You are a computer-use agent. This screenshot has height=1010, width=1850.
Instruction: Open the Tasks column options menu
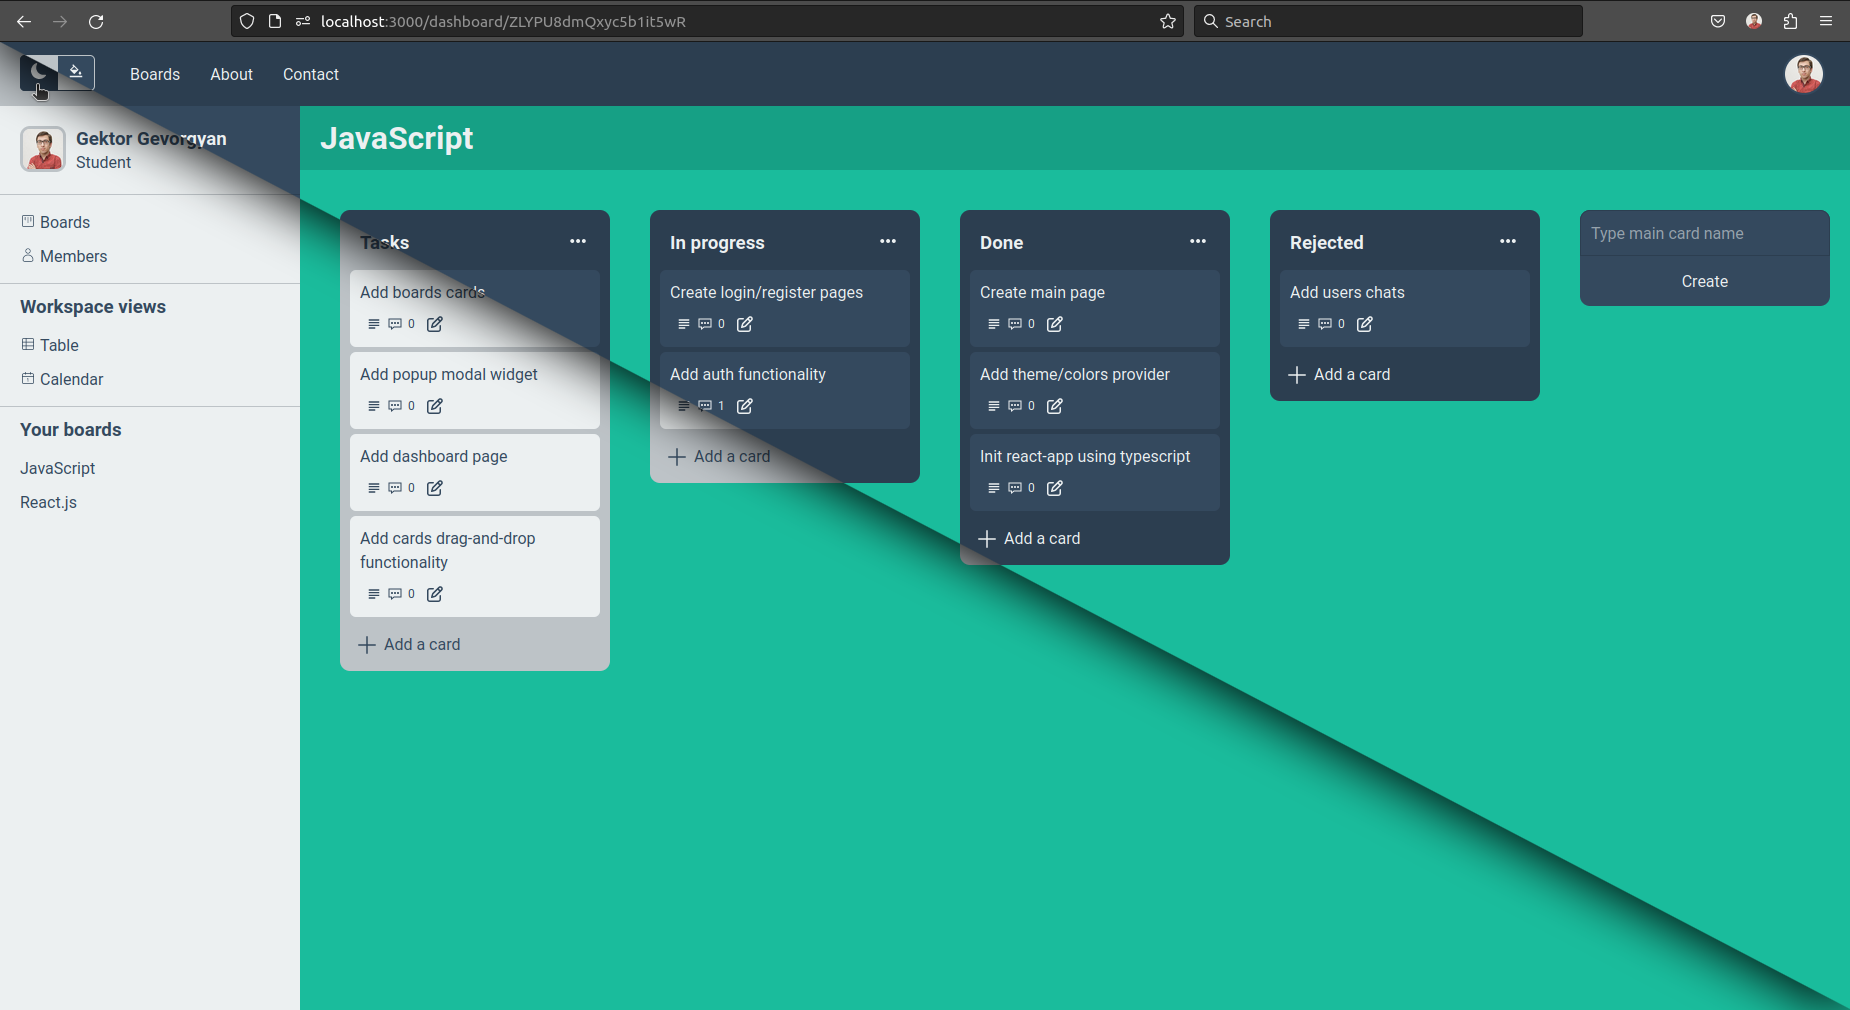click(x=579, y=241)
